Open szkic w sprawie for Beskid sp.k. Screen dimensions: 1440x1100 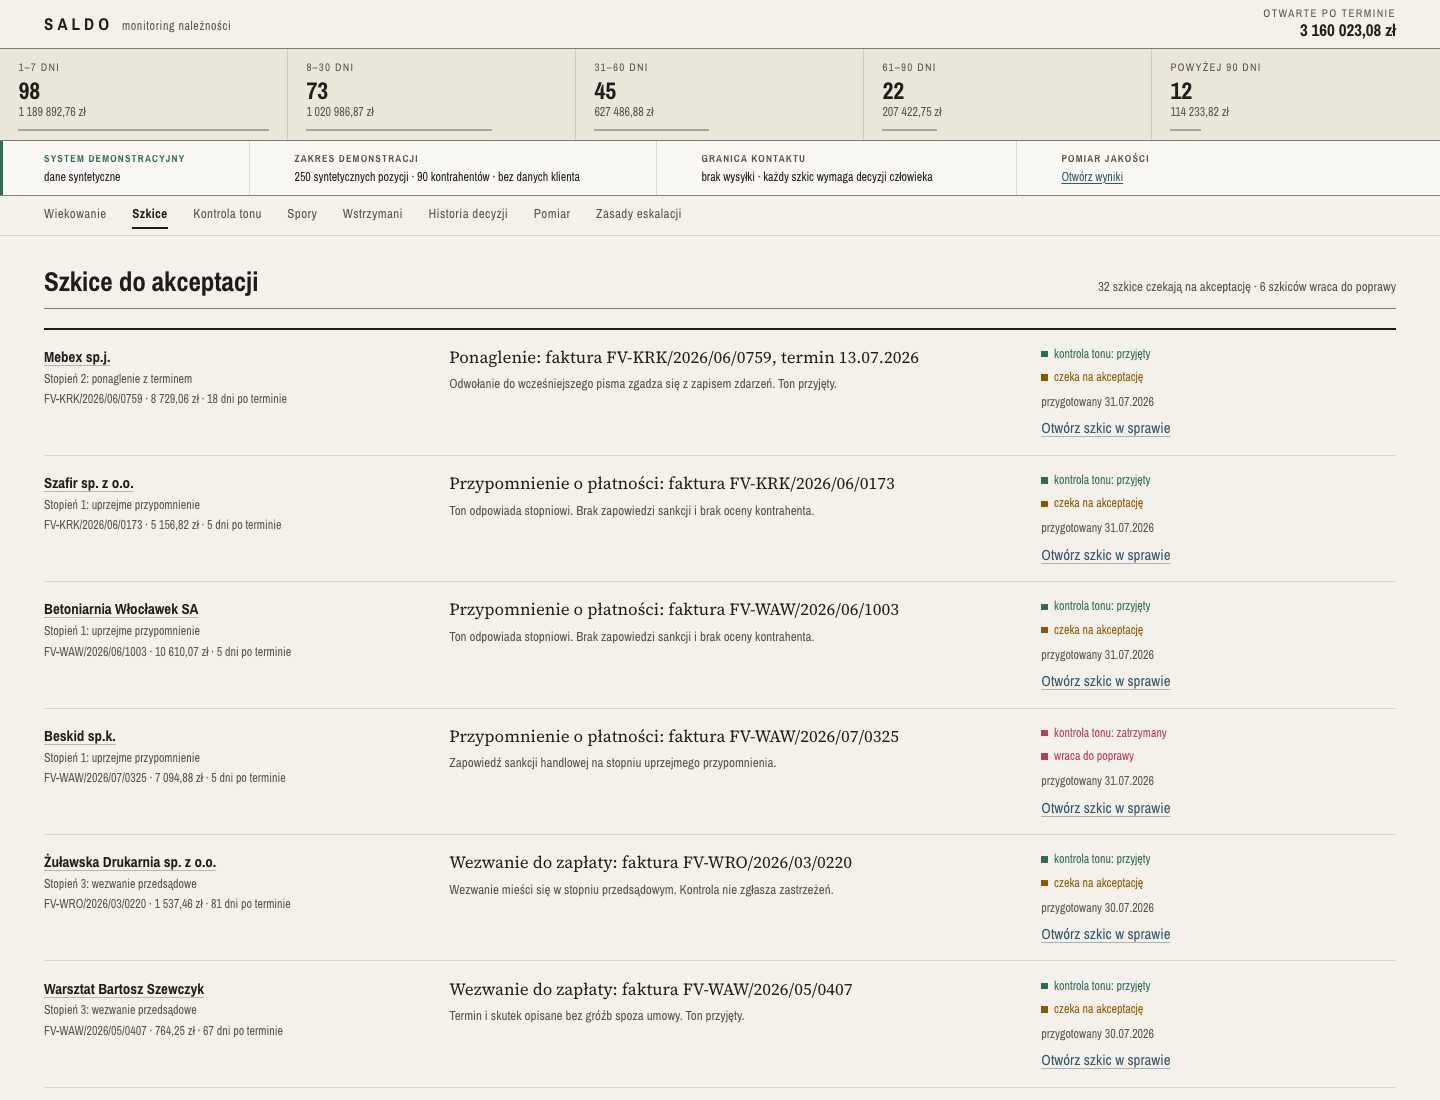1106,808
